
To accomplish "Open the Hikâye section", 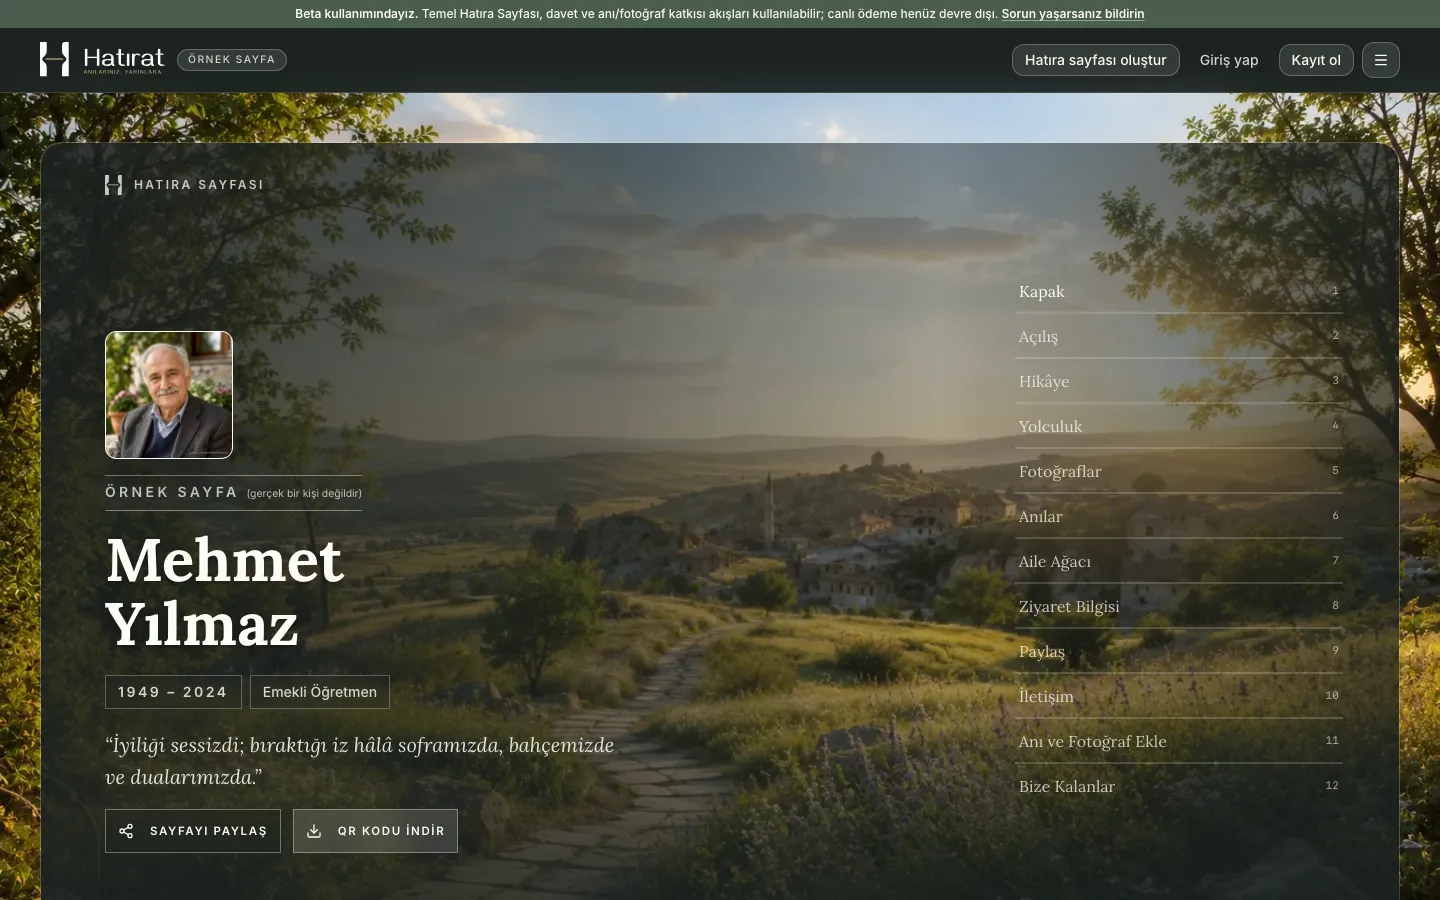I will pyautogui.click(x=1178, y=381).
